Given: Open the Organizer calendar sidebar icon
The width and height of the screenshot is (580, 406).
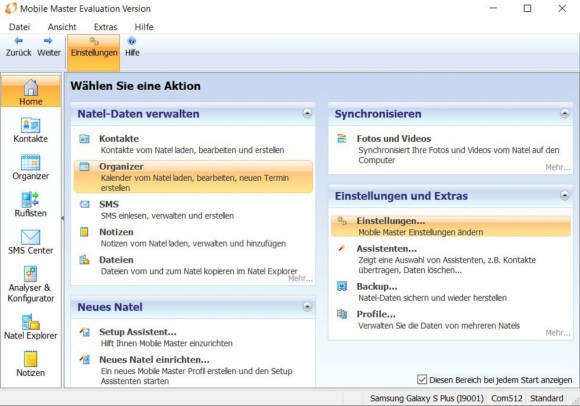Looking at the screenshot, I should pos(30,168).
